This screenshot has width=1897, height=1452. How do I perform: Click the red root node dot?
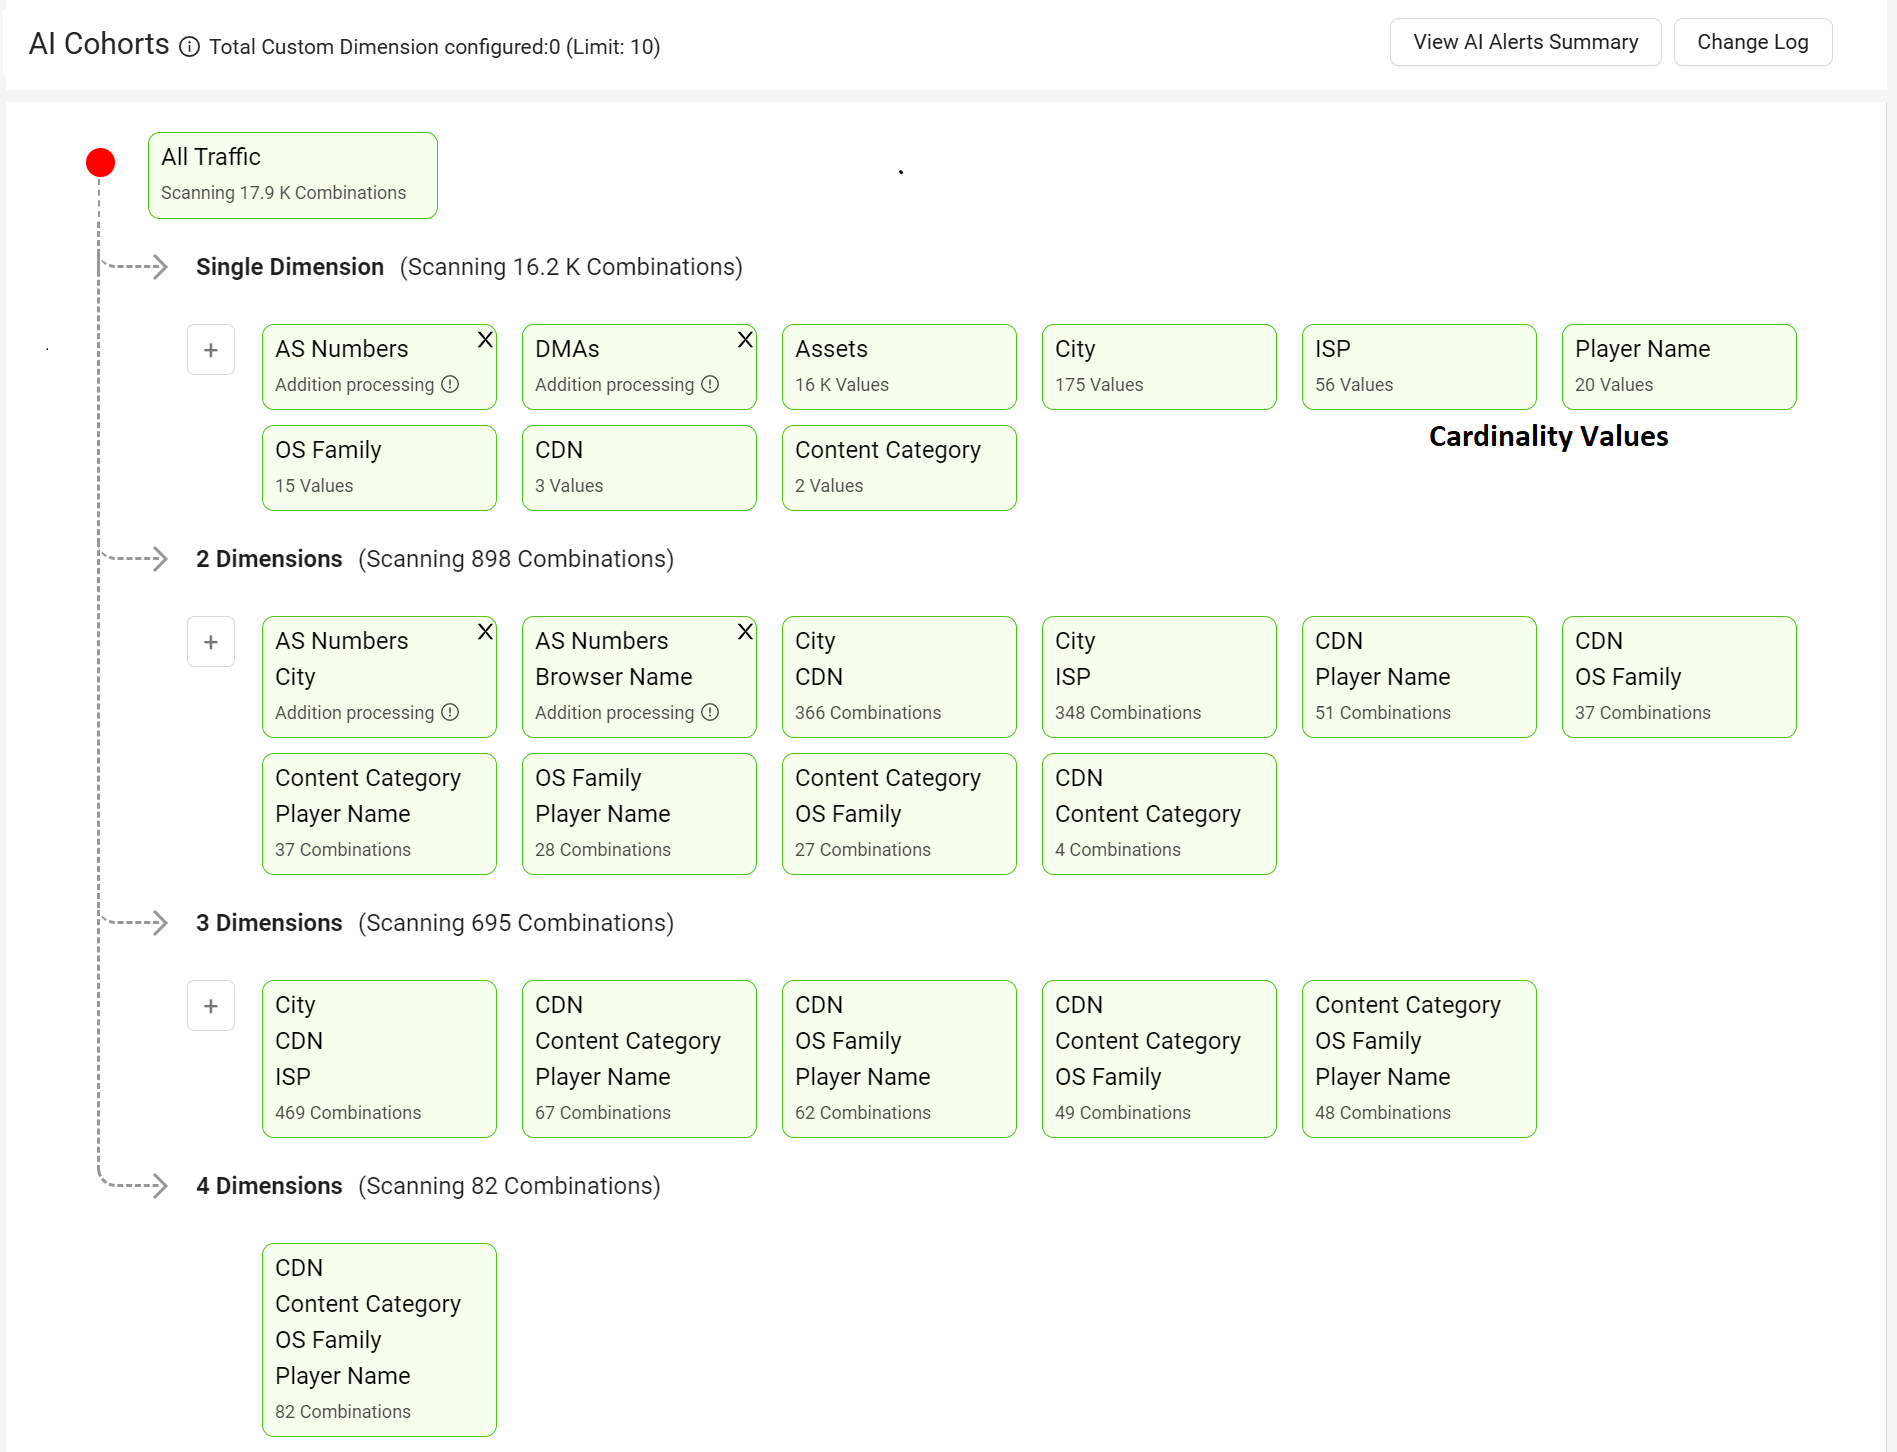coord(100,162)
